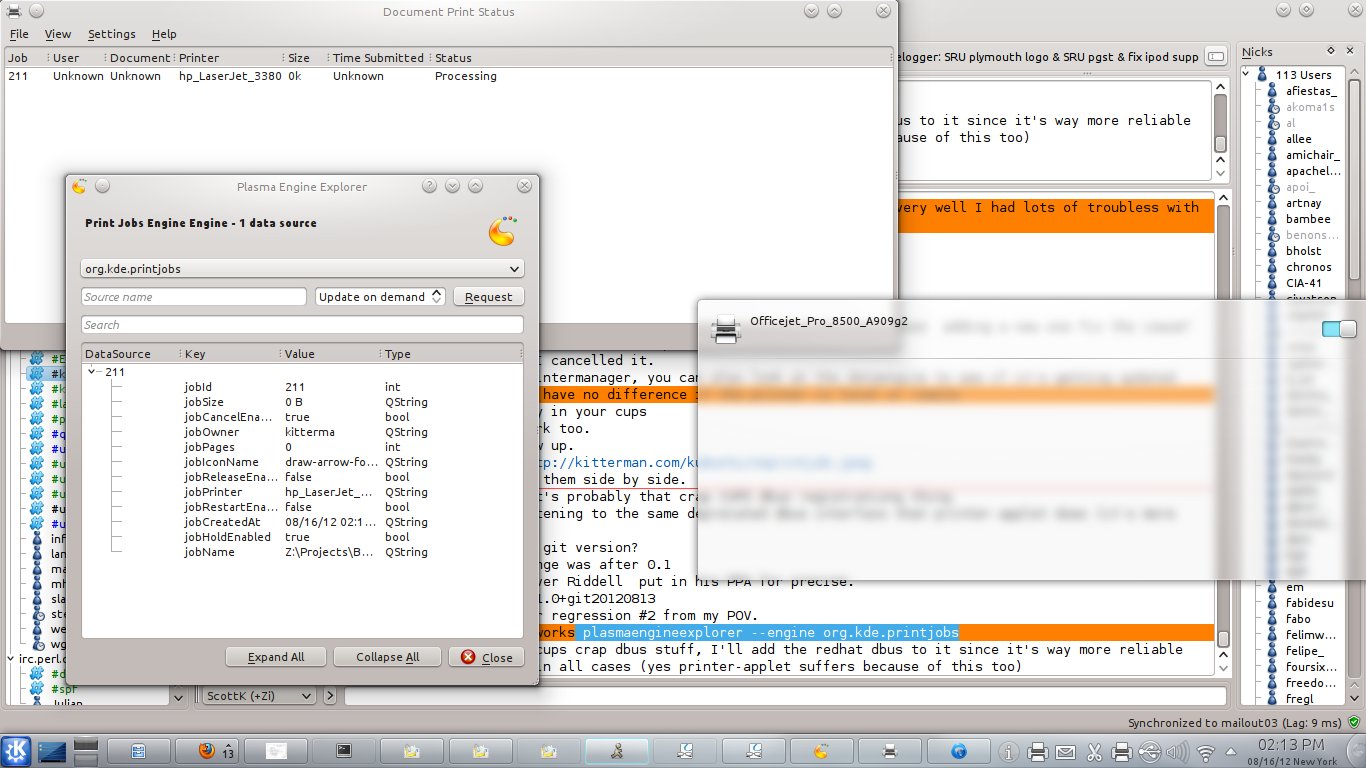Click the Search field in Engine Explorer
This screenshot has width=1366, height=768.
tap(302, 325)
